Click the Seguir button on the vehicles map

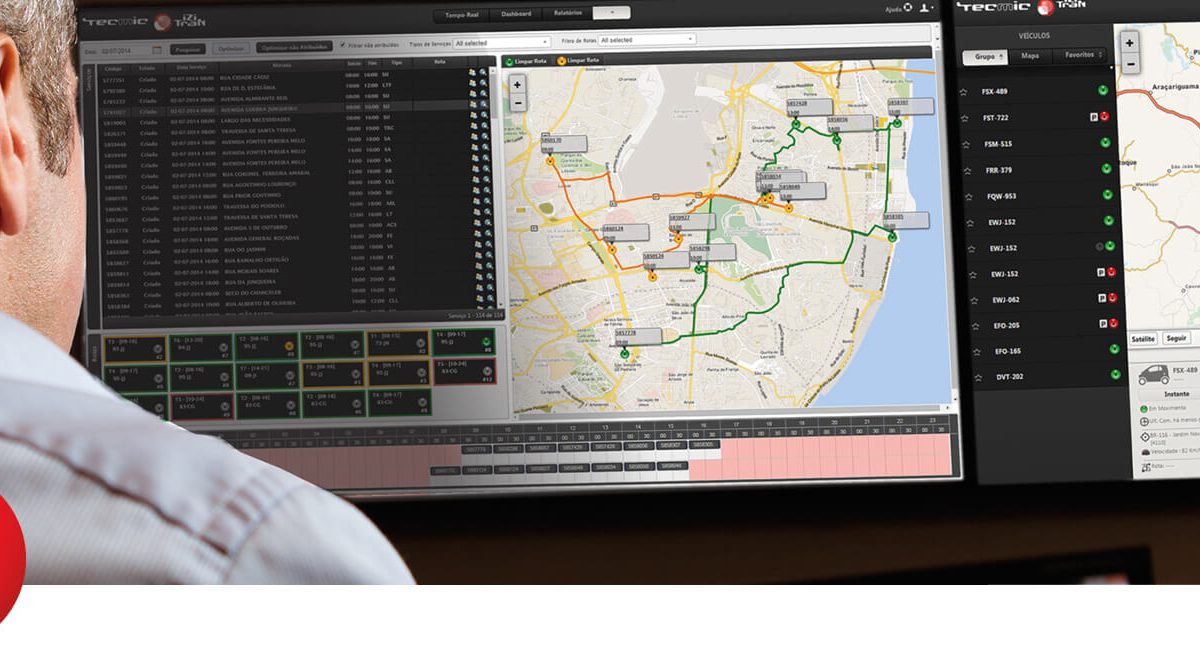point(1177,338)
